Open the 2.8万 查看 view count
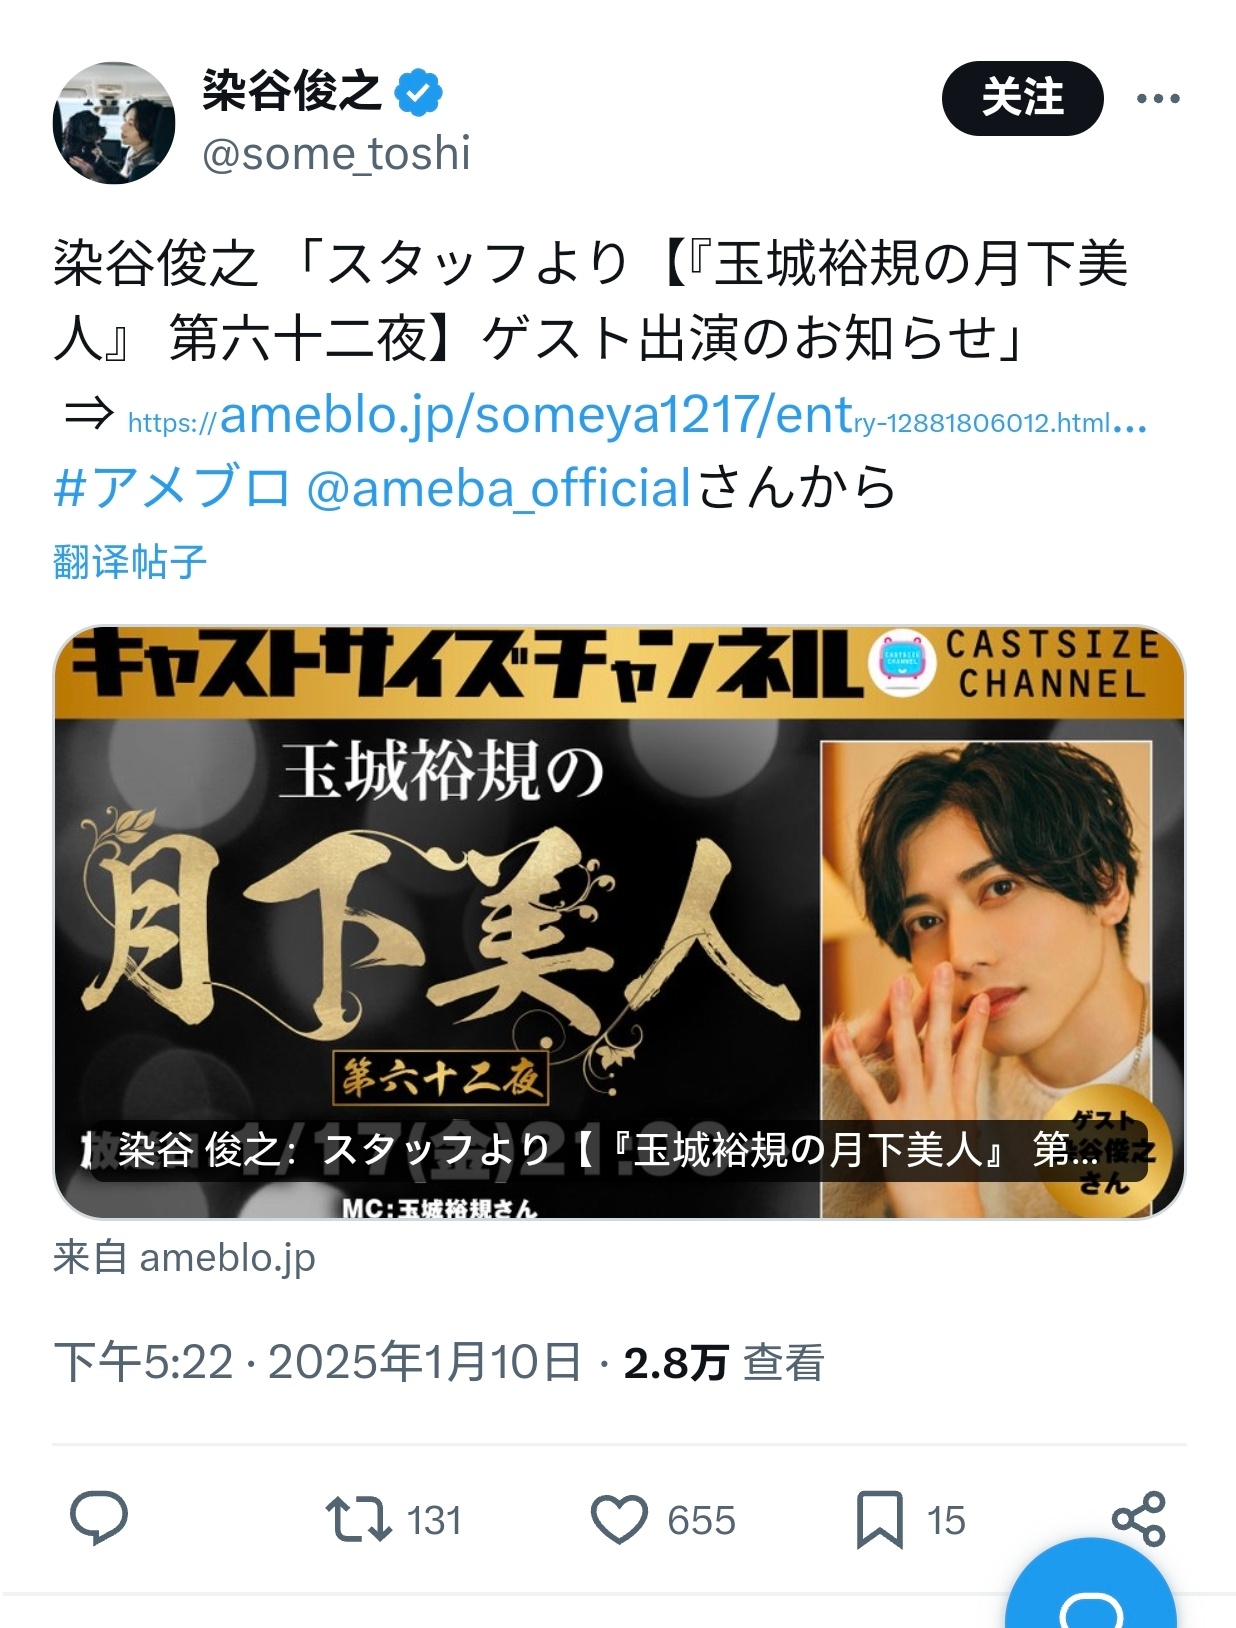Screen dimensions: 1236x1628 tap(724, 1363)
